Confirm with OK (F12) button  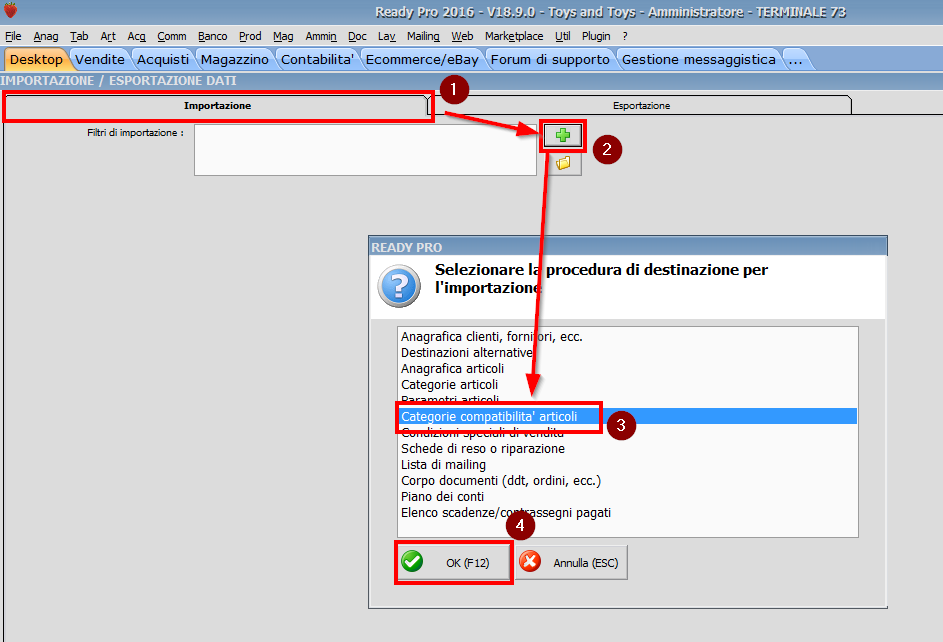click(x=453, y=563)
